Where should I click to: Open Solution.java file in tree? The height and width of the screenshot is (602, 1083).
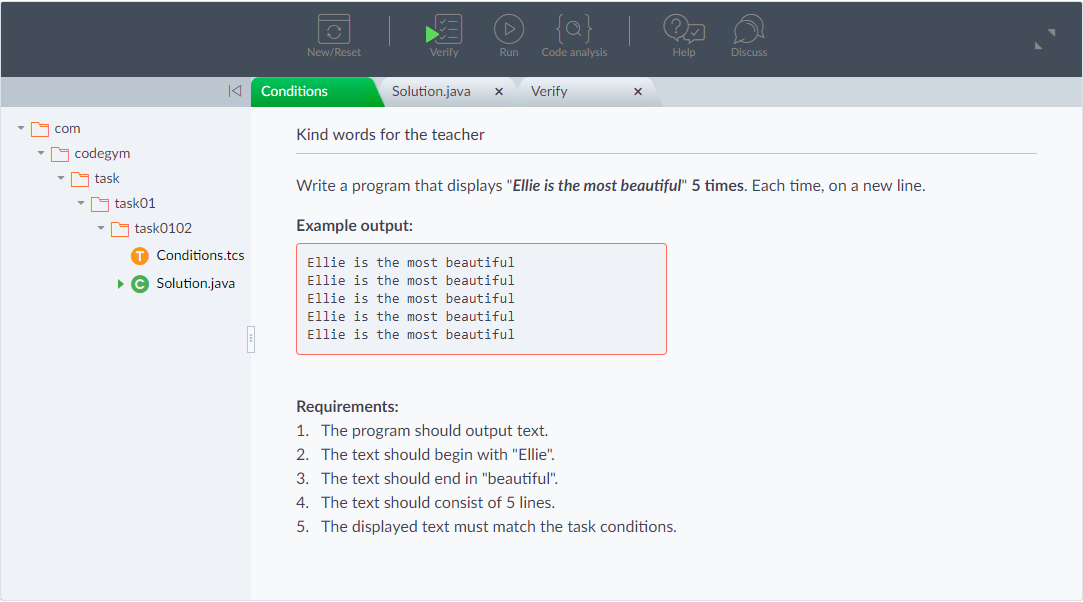point(195,283)
